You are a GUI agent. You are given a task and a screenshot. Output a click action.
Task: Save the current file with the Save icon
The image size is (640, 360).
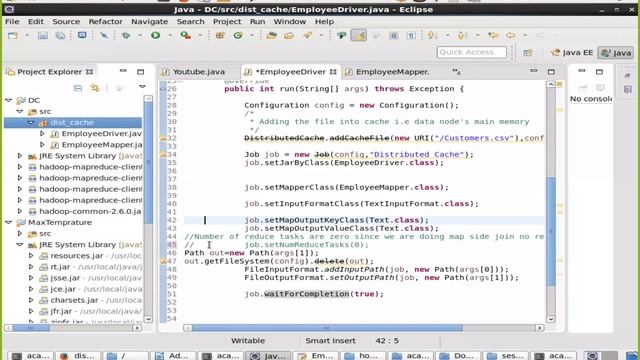(43, 36)
